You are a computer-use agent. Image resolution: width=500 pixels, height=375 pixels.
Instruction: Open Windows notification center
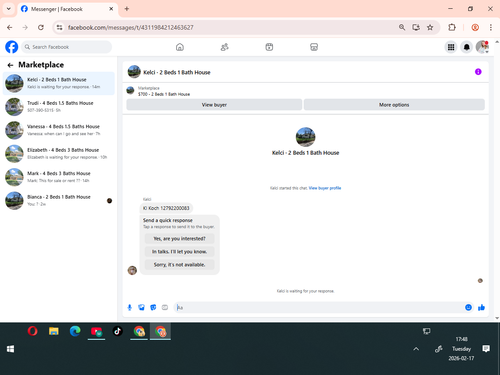[x=486, y=349]
